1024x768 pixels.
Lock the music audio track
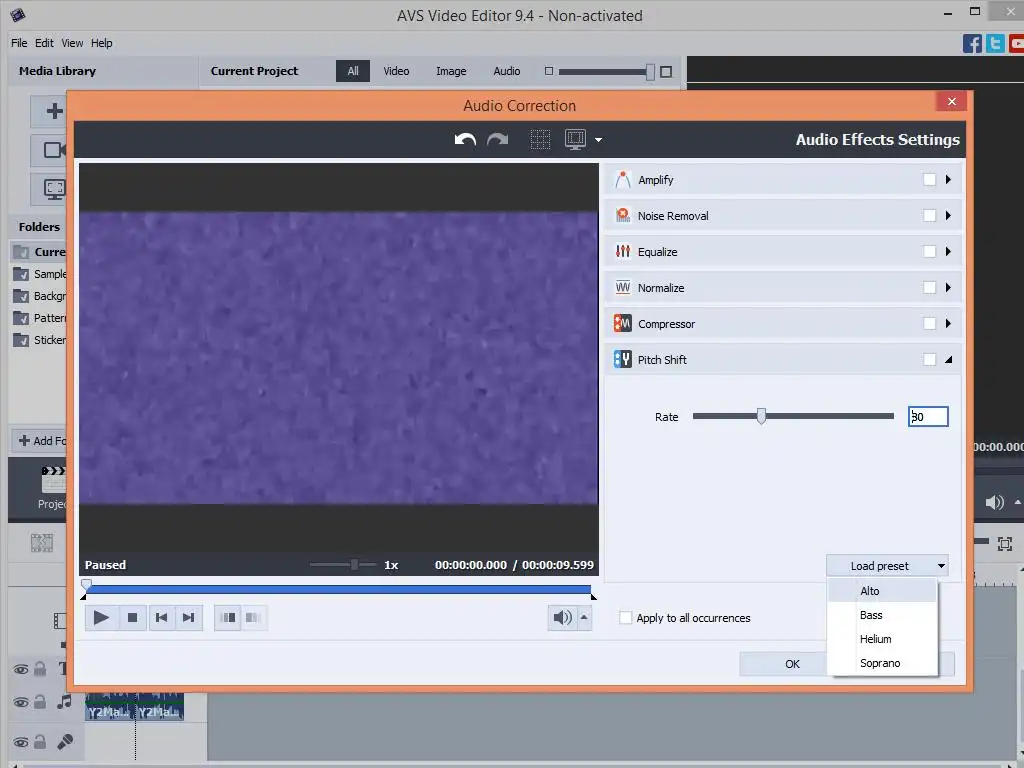[x=40, y=702]
